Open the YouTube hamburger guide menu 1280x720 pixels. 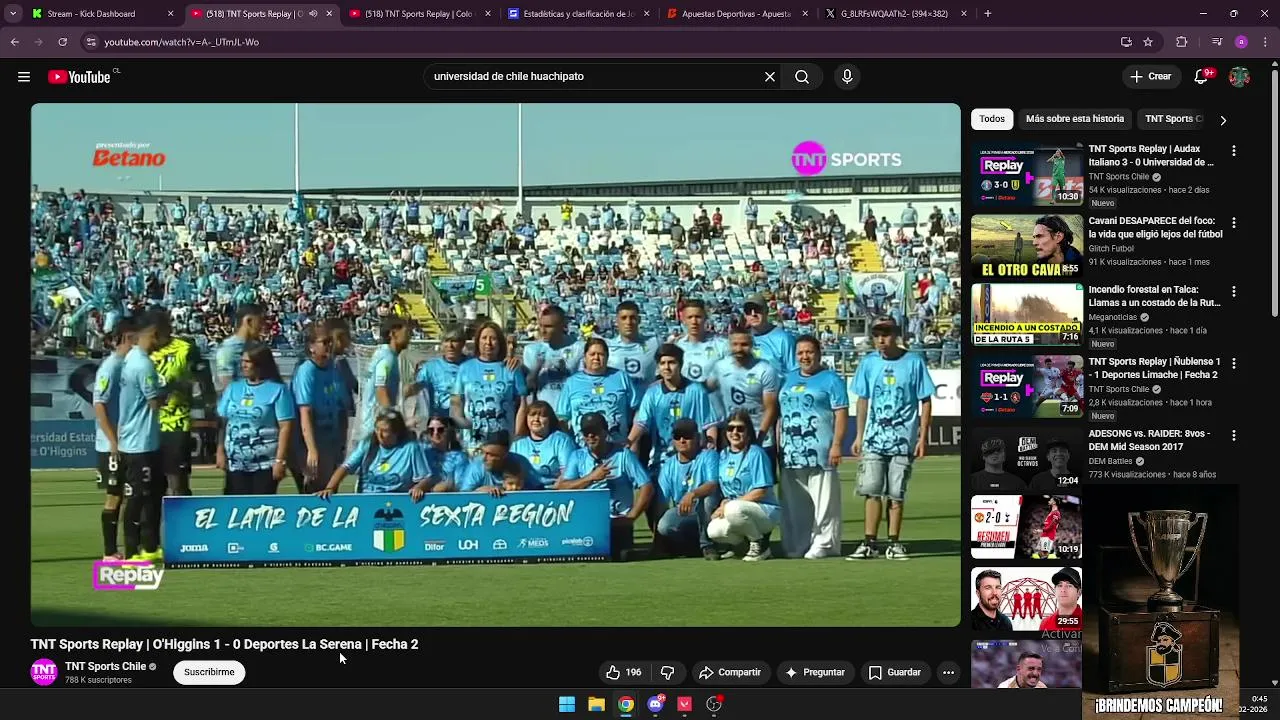pyautogui.click(x=24, y=77)
